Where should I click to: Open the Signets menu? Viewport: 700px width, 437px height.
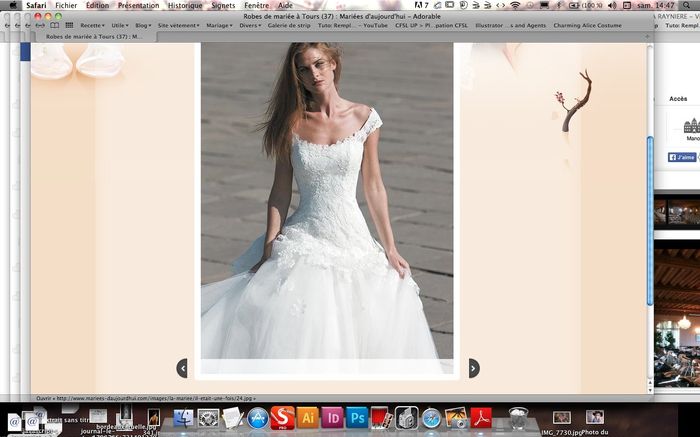223,5
